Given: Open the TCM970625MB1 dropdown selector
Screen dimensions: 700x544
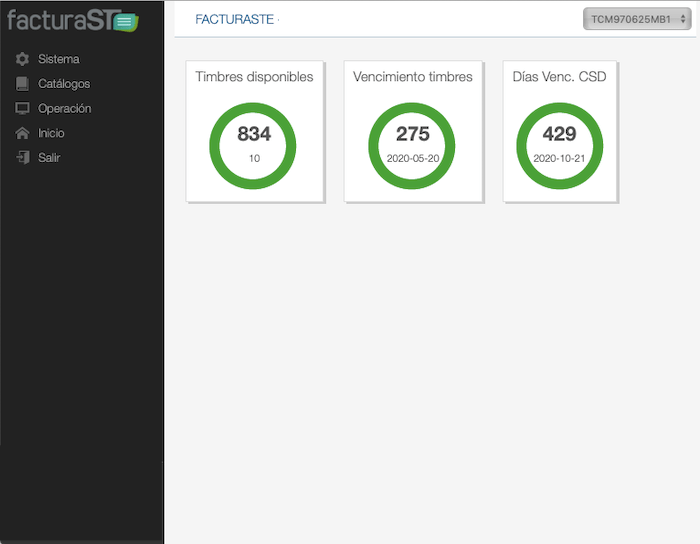Looking at the screenshot, I should pos(637,19).
